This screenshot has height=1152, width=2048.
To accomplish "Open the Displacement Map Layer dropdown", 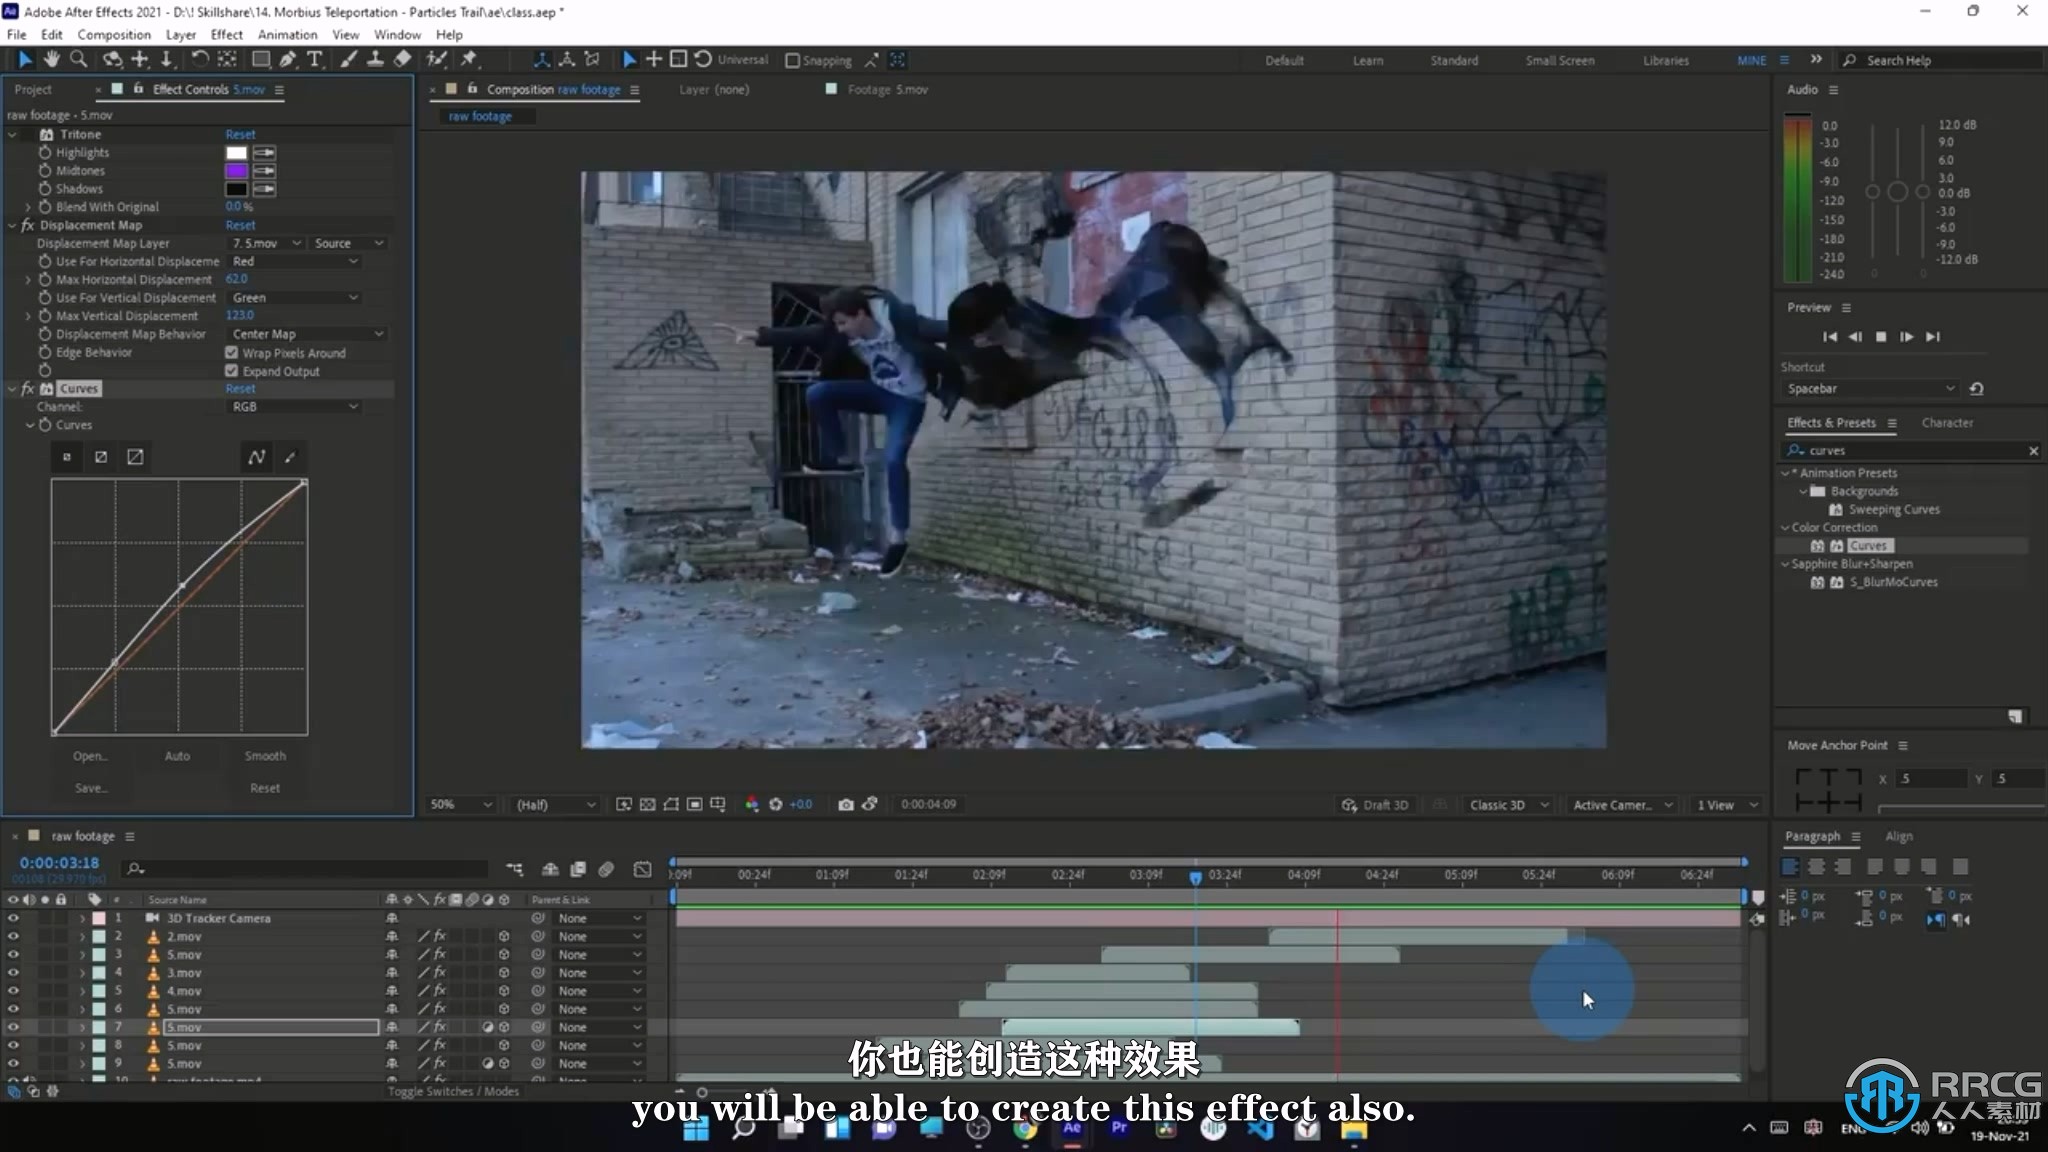I will click(266, 243).
